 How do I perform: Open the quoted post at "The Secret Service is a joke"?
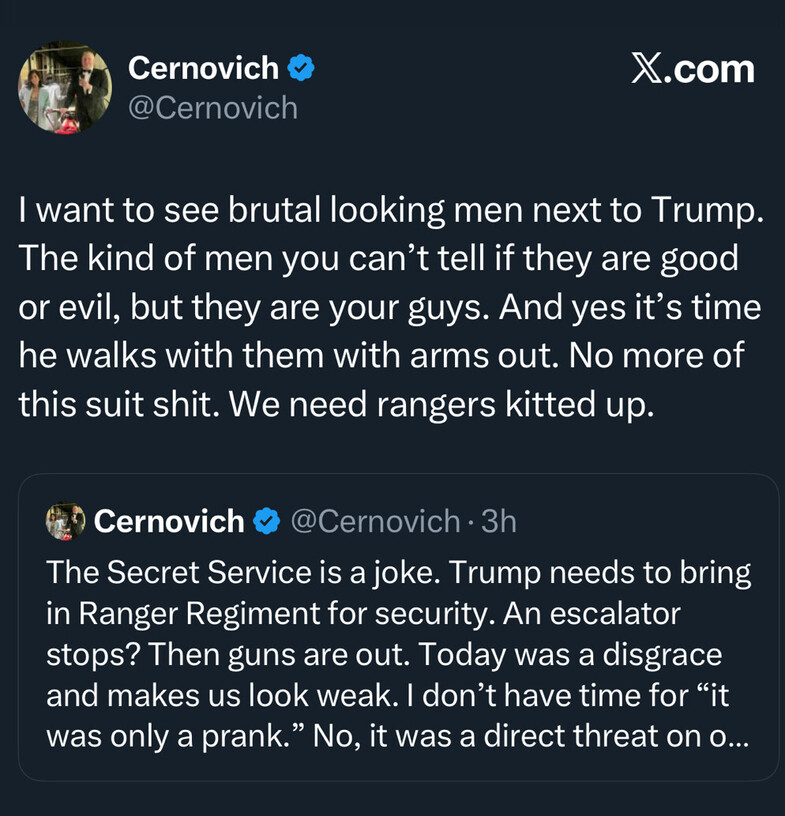pos(398,572)
